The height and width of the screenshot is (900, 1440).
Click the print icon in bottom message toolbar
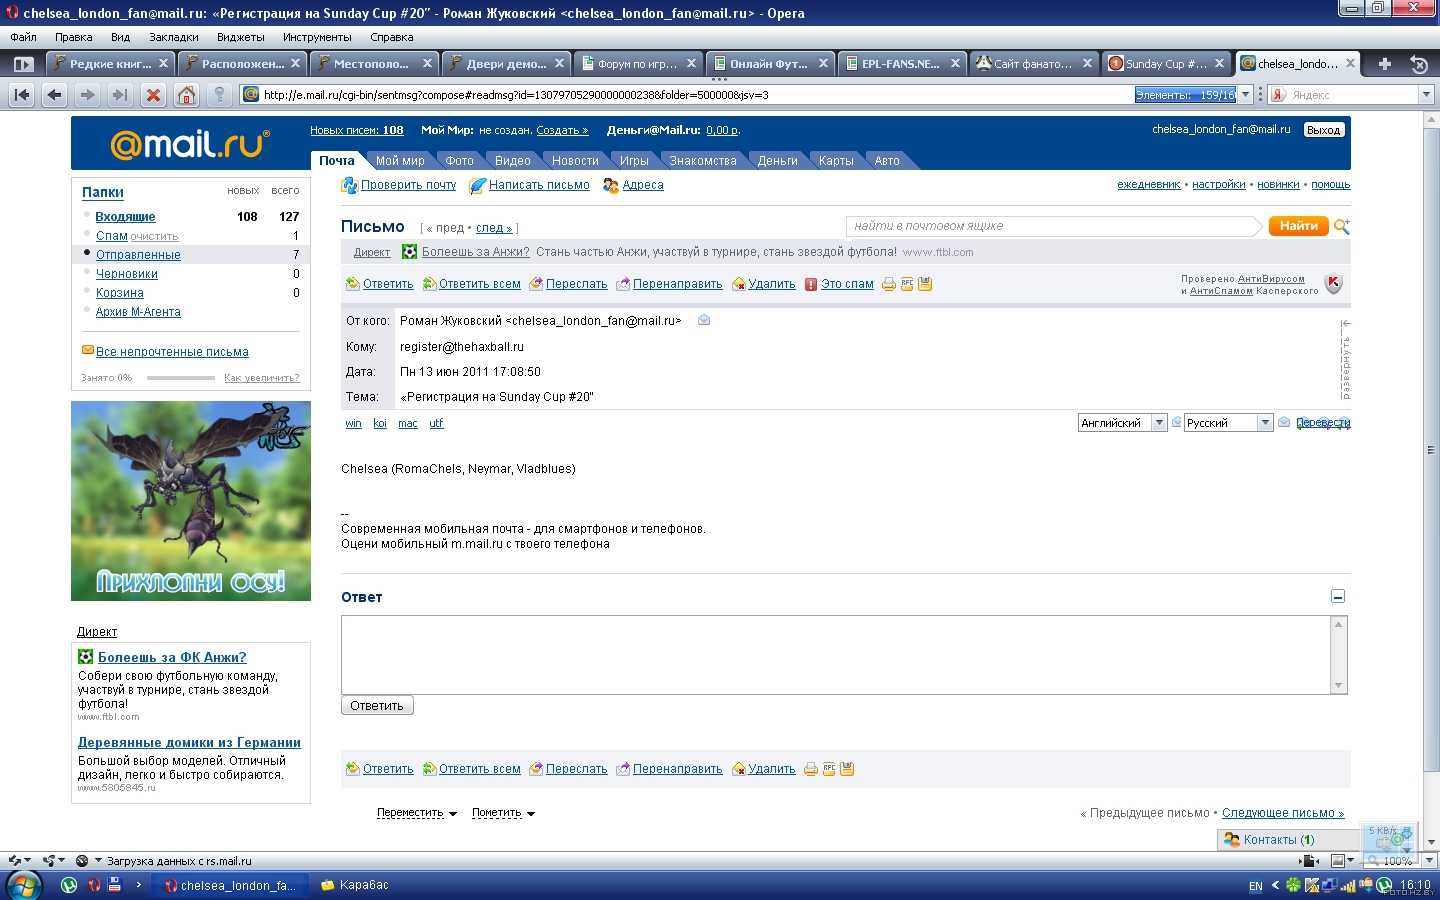[811, 769]
